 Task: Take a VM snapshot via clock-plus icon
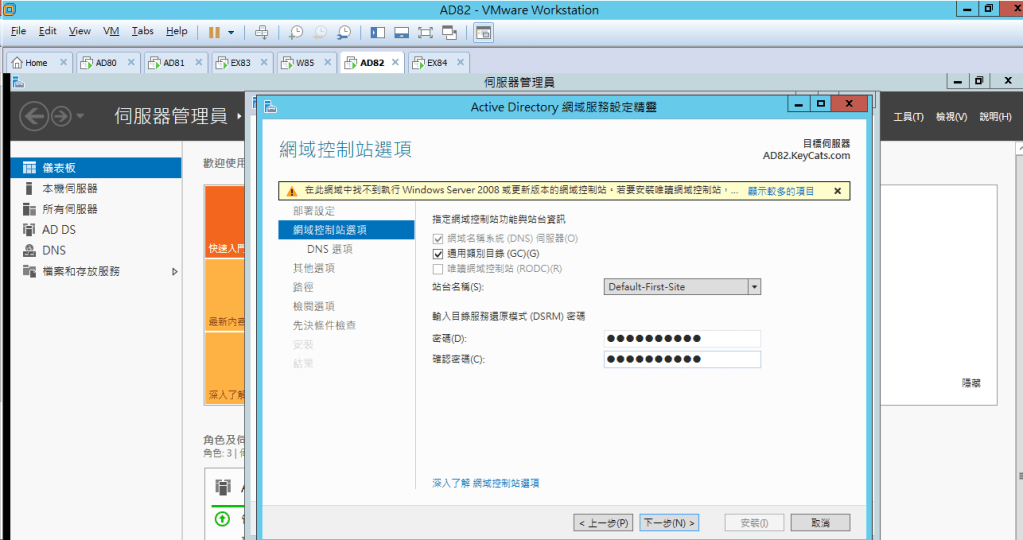point(296,32)
